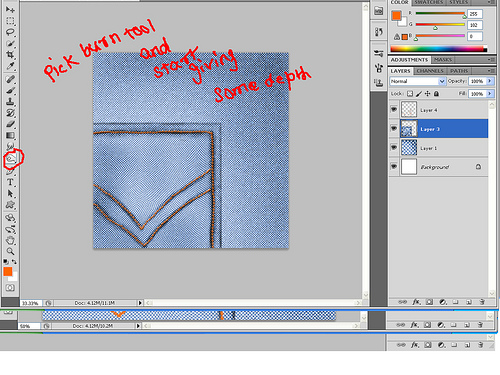This screenshot has width=500, height=375.
Task: Select the 3D Rotate tool
Action: [x=10, y=218]
